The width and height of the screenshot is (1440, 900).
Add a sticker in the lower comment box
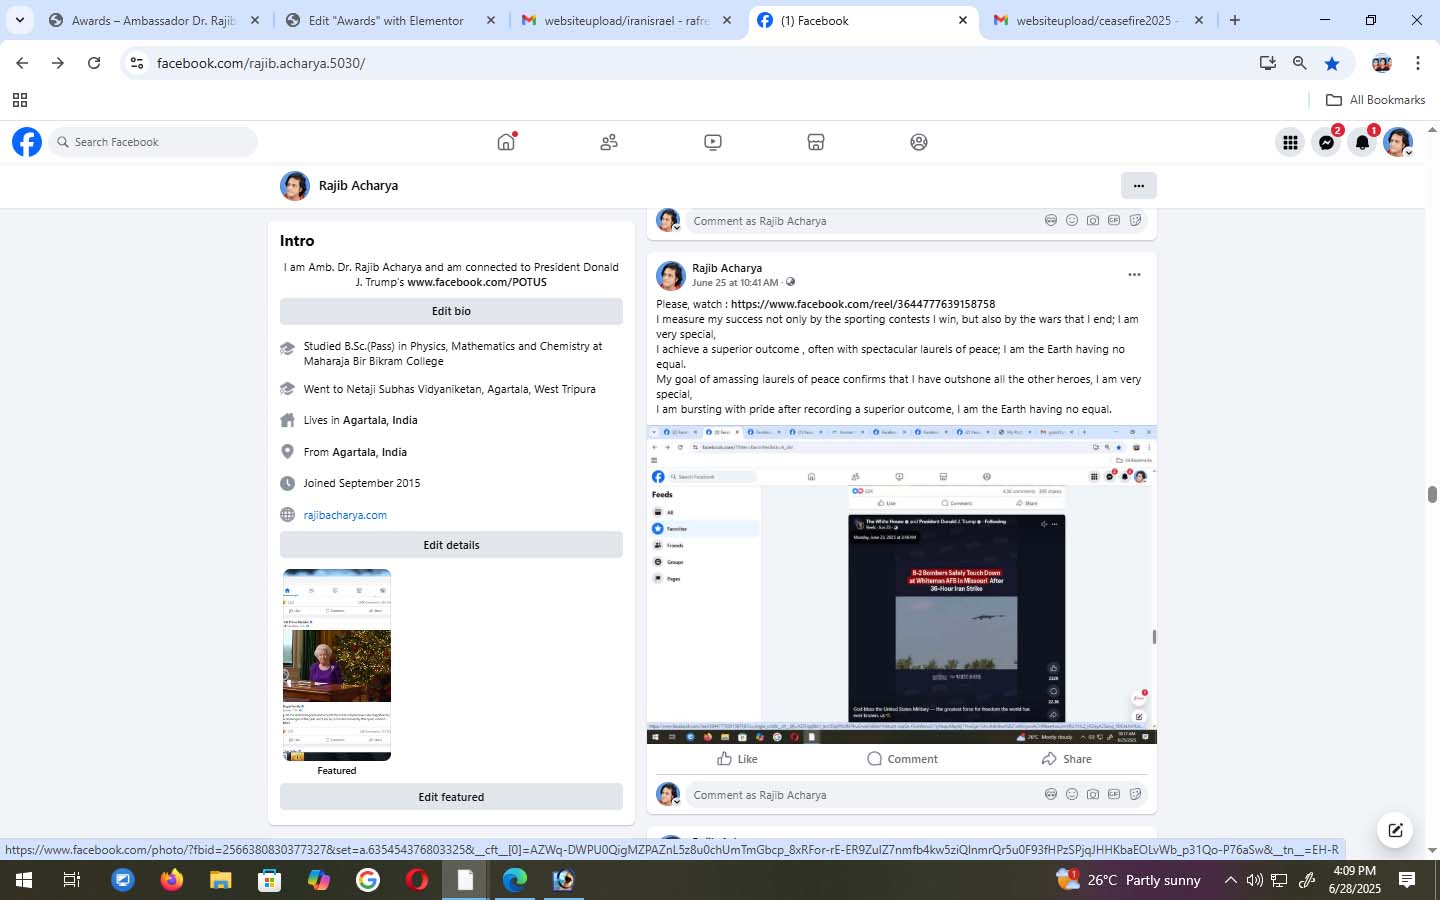[1135, 794]
